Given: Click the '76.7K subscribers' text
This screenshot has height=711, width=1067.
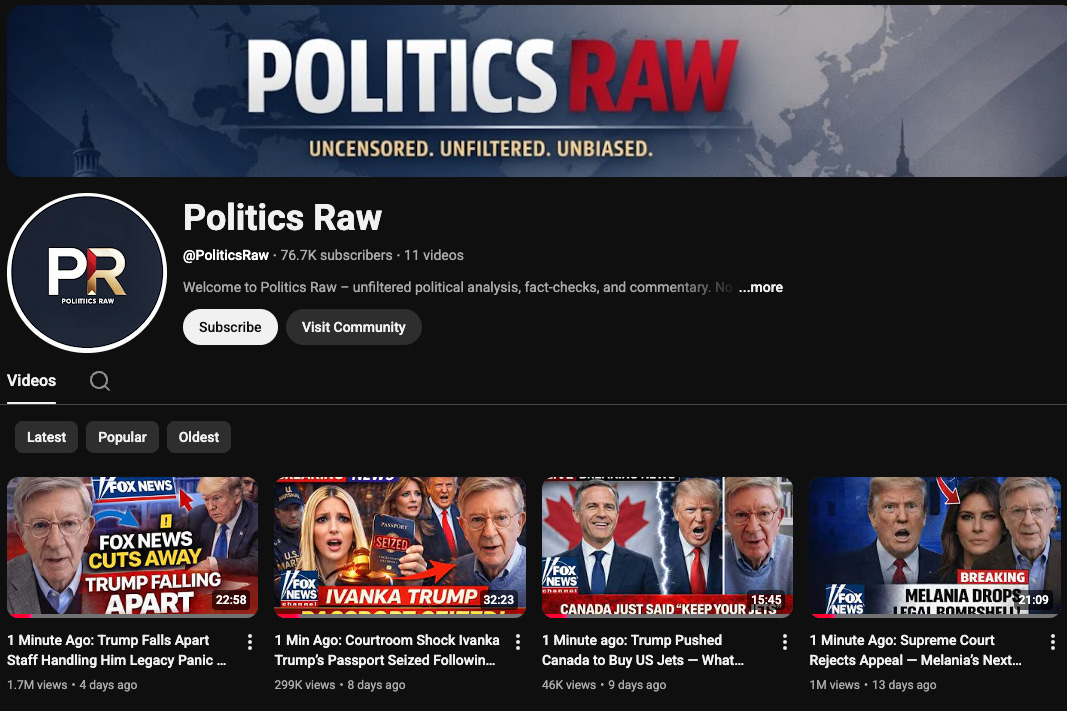Looking at the screenshot, I should (x=336, y=256).
